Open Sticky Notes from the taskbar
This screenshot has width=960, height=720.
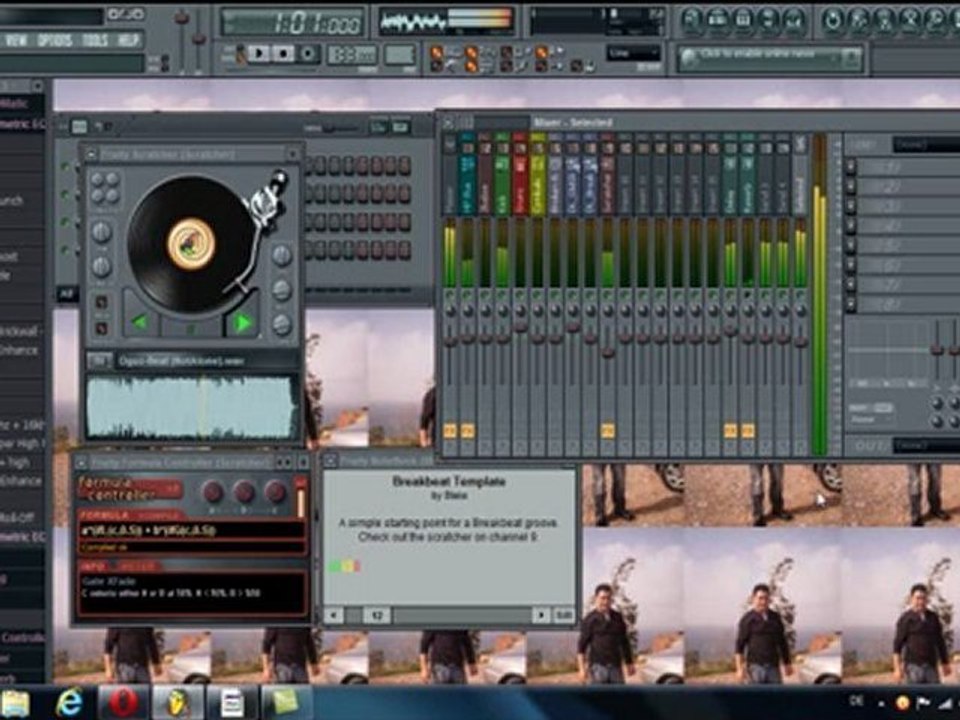(x=286, y=702)
